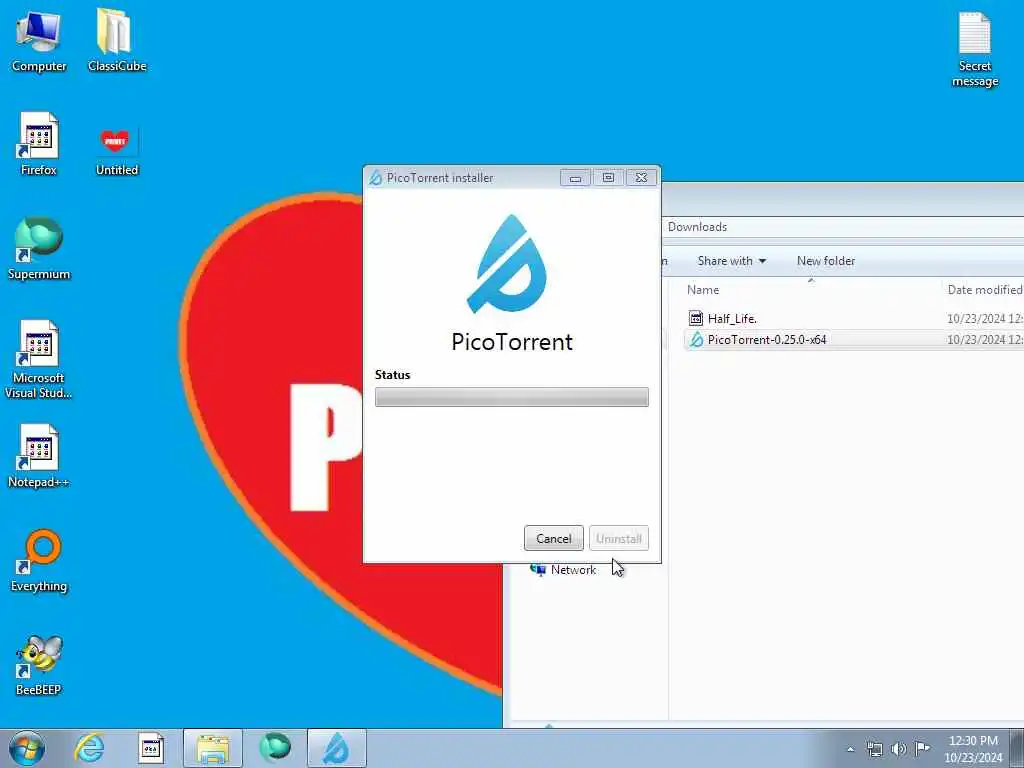Open Supermium from the taskbar
Viewport: 1024px width, 768px height.
[x=275, y=748]
